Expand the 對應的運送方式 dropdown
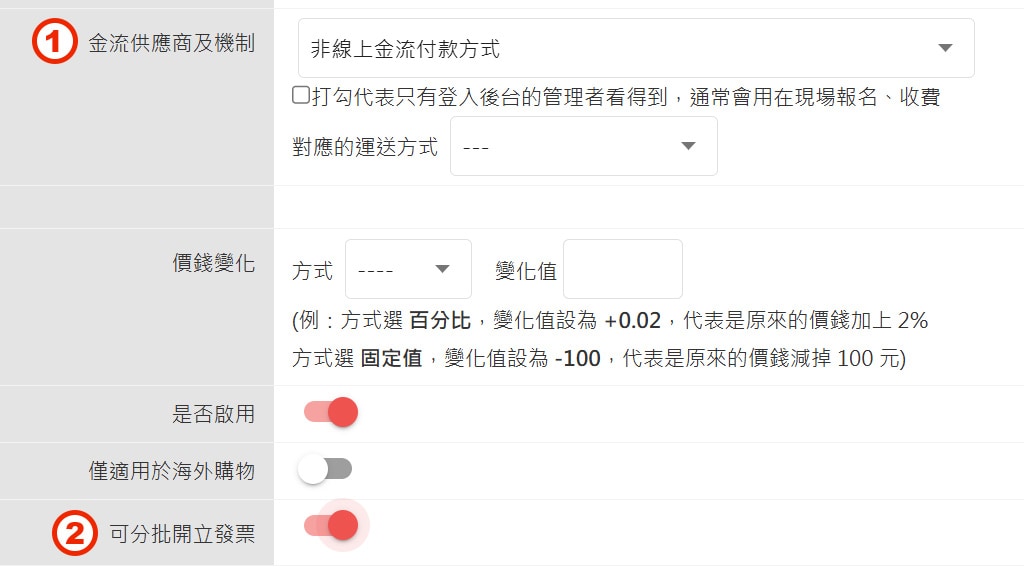This screenshot has width=1024, height=570. tap(583, 146)
